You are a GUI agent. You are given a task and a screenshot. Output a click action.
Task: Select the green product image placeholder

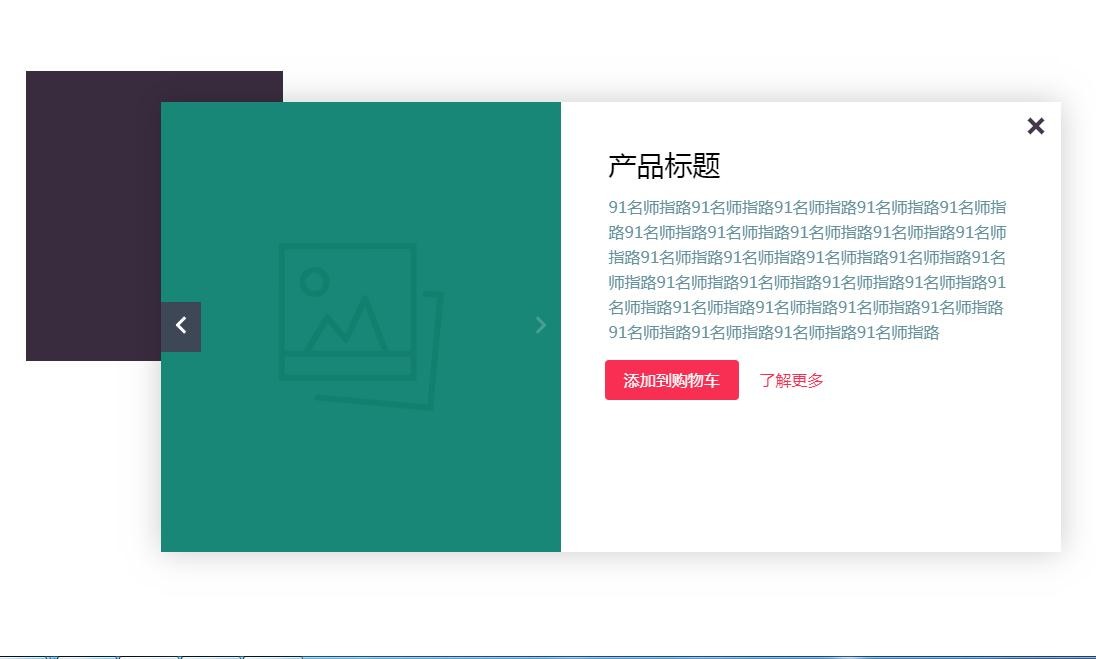click(361, 326)
